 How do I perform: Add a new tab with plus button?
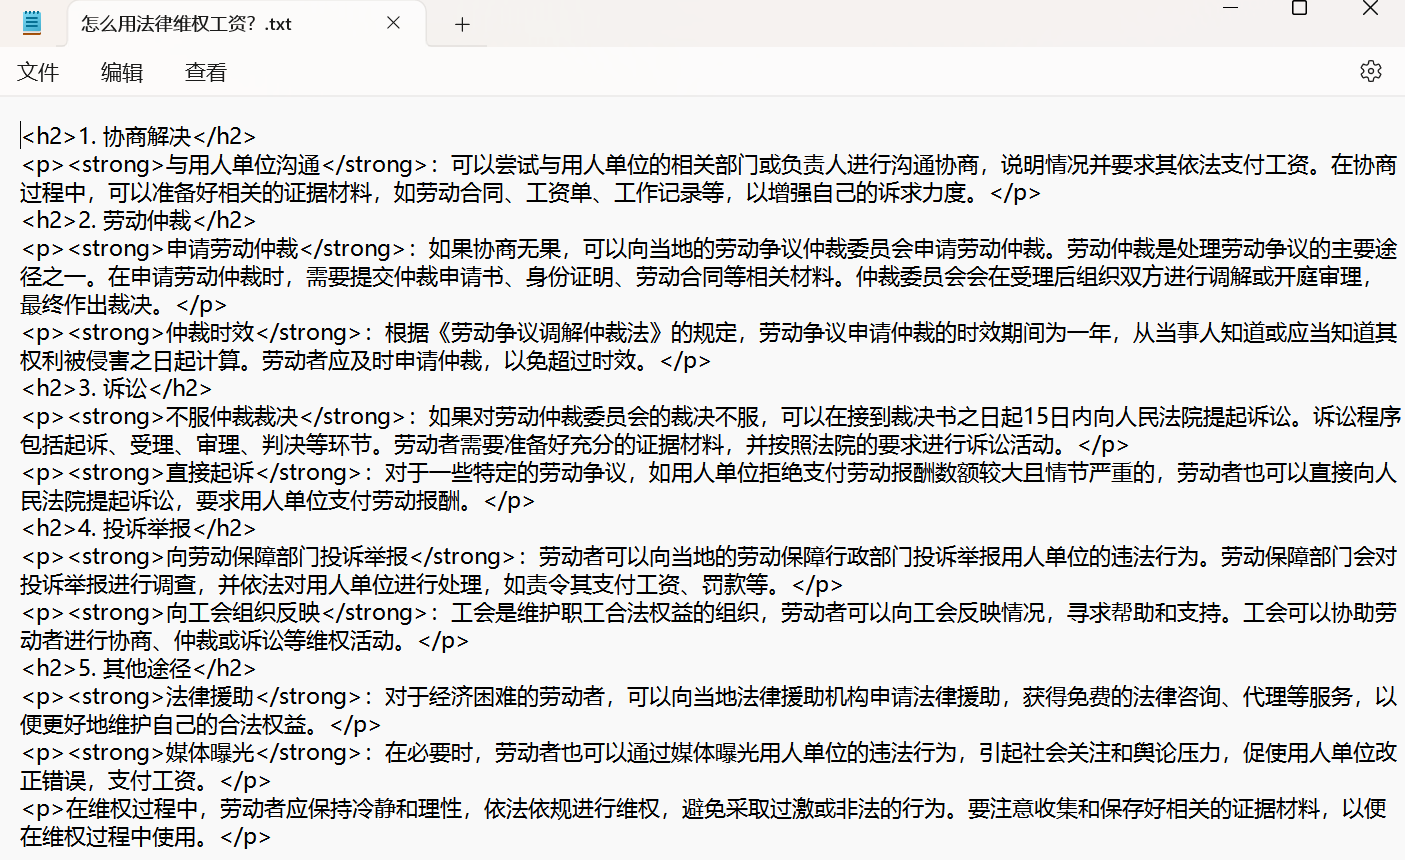pyautogui.click(x=462, y=24)
